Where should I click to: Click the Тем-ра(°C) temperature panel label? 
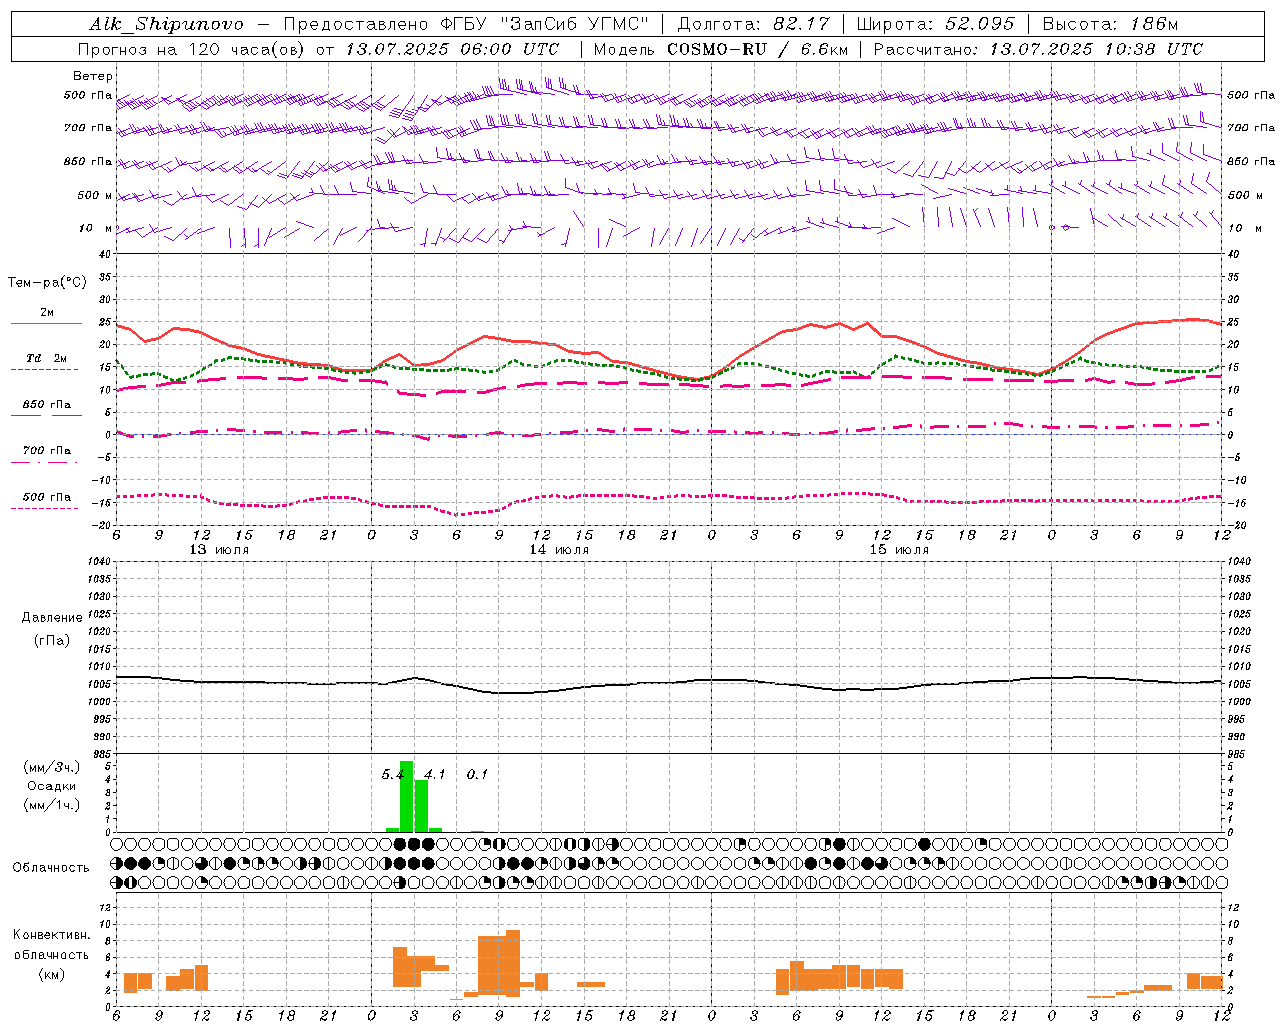47,283
